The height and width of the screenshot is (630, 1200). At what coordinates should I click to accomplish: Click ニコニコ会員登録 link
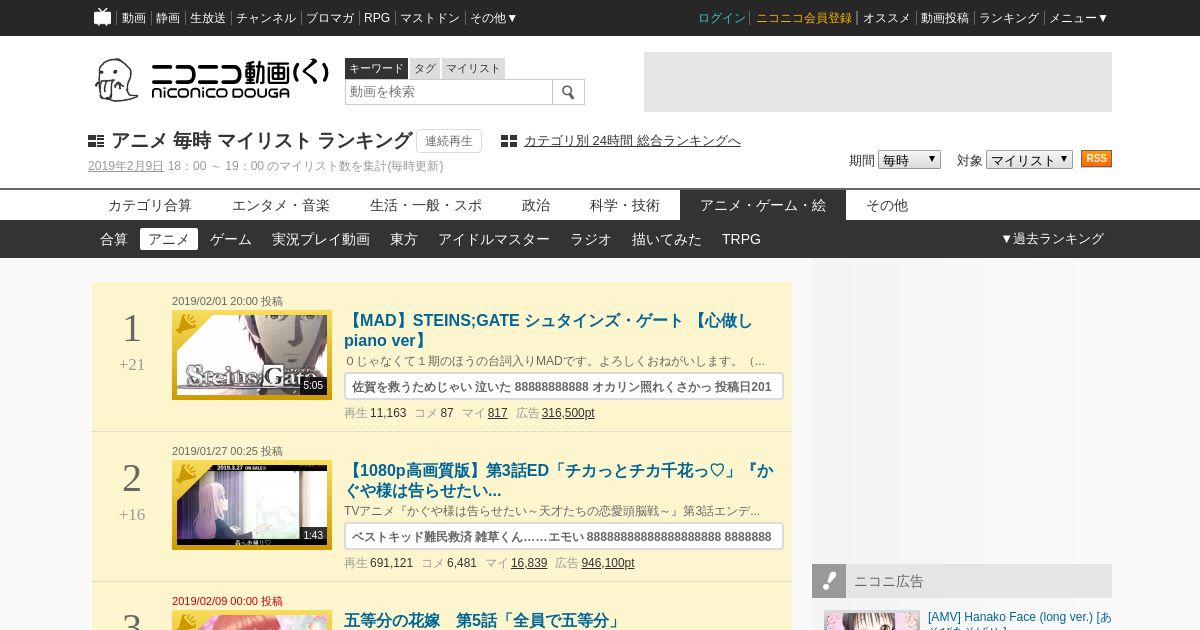[x=804, y=18]
